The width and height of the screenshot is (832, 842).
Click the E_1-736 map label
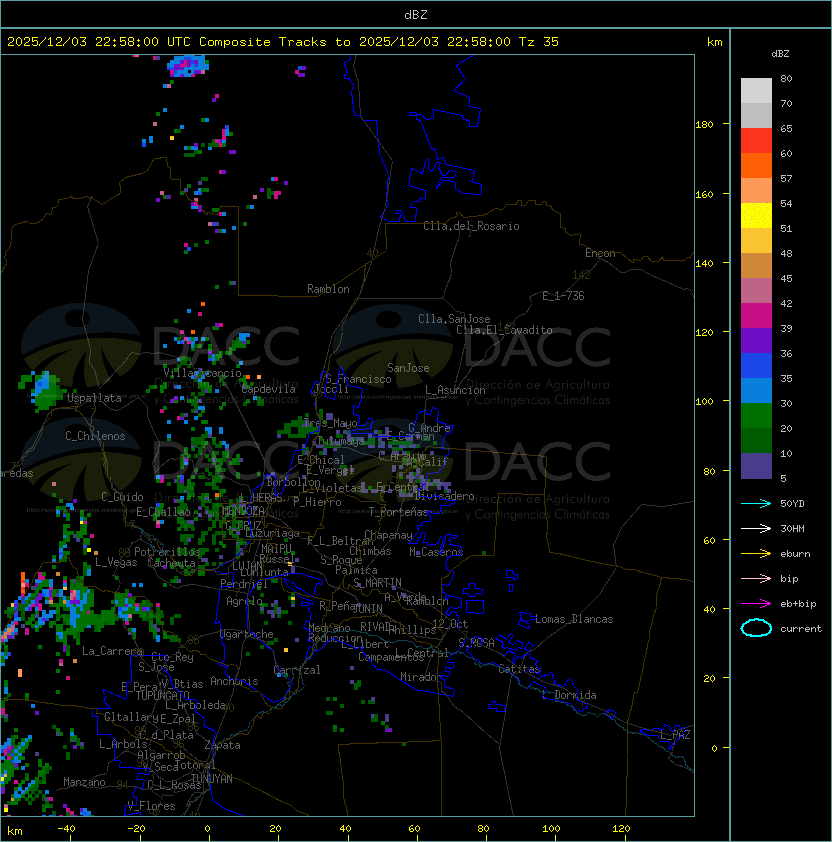click(x=563, y=296)
